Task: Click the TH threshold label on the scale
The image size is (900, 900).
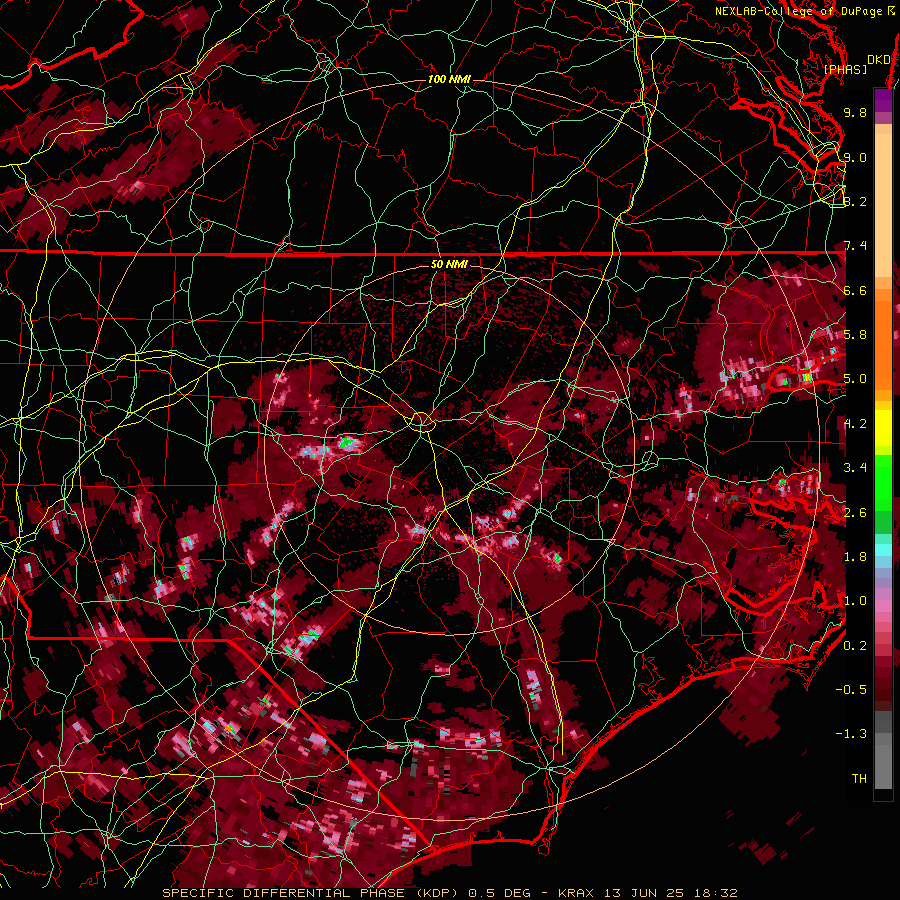Action: click(859, 779)
